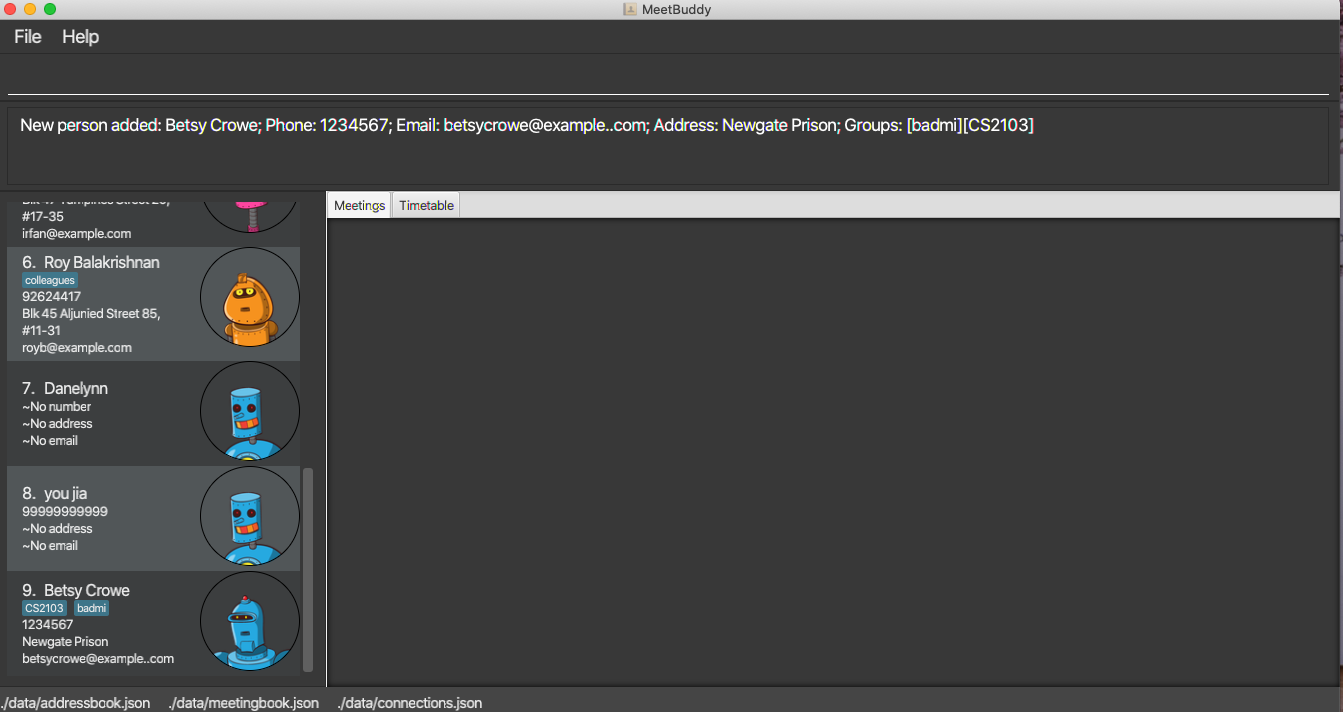1343x712 pixels.
Task: Select contact 6. Roy Balakrishnan
Action: coord(154,304)
